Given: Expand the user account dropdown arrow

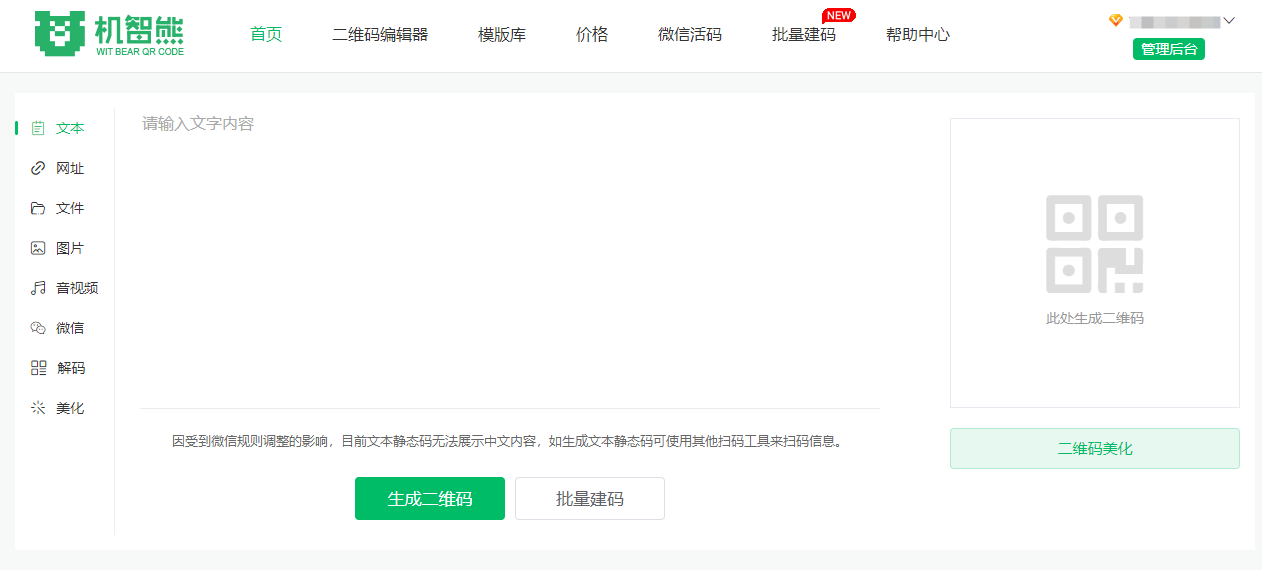Looking at the screenshot, I should click(x=1229, y=21).
